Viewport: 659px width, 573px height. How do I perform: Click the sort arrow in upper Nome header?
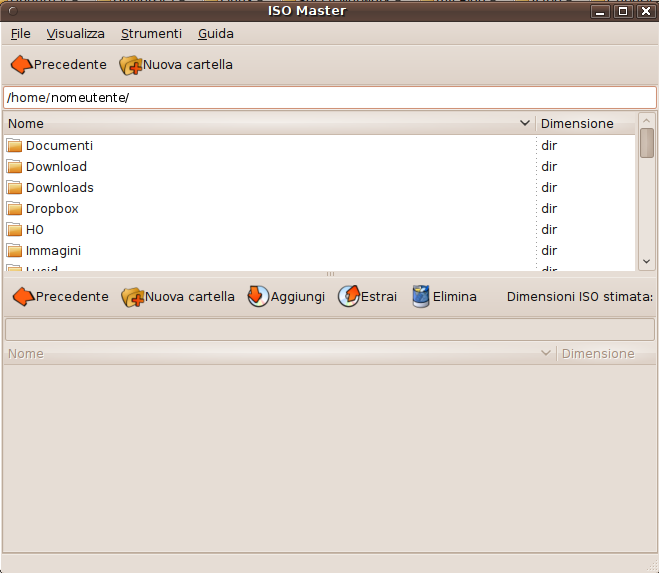click(525, 123)
